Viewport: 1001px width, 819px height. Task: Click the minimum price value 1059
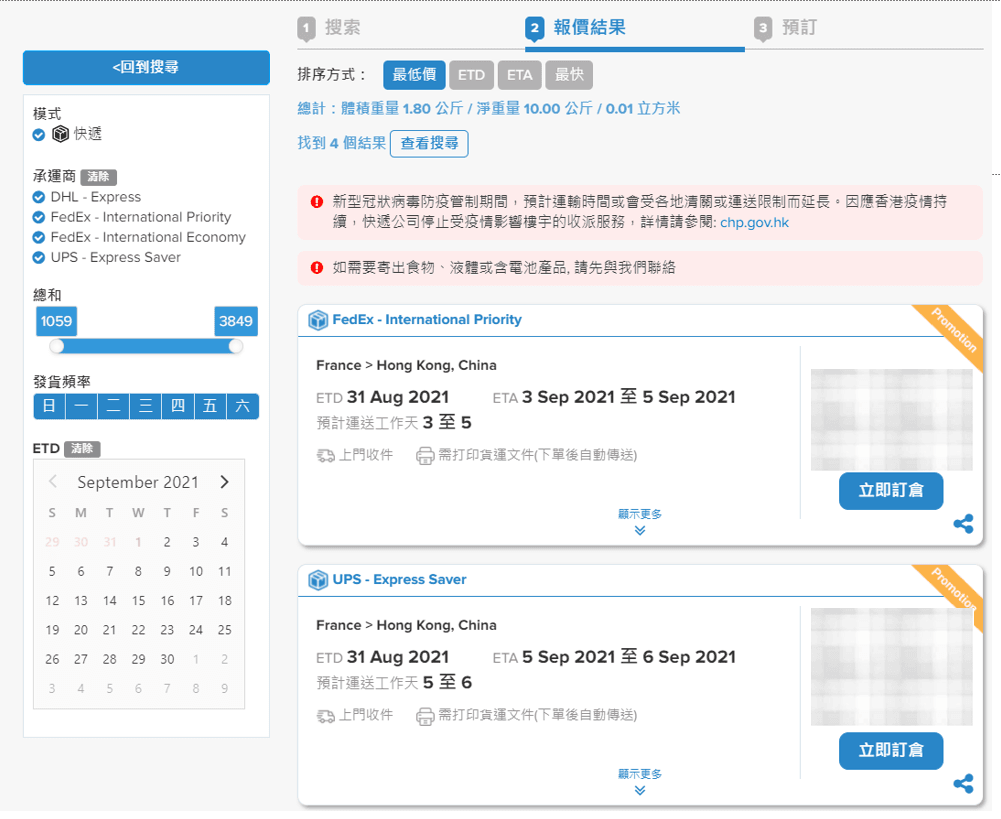click(x=56, y=321)
